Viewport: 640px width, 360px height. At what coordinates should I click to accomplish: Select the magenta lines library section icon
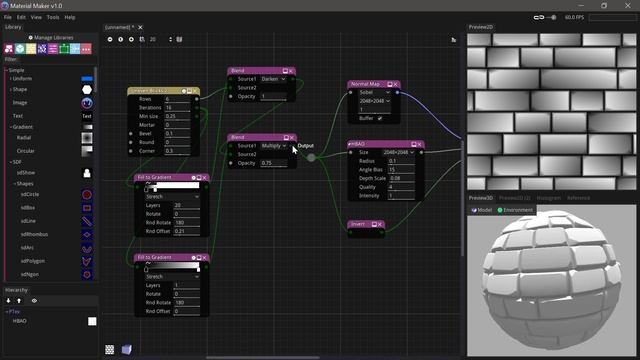click(x=53, y=49)
